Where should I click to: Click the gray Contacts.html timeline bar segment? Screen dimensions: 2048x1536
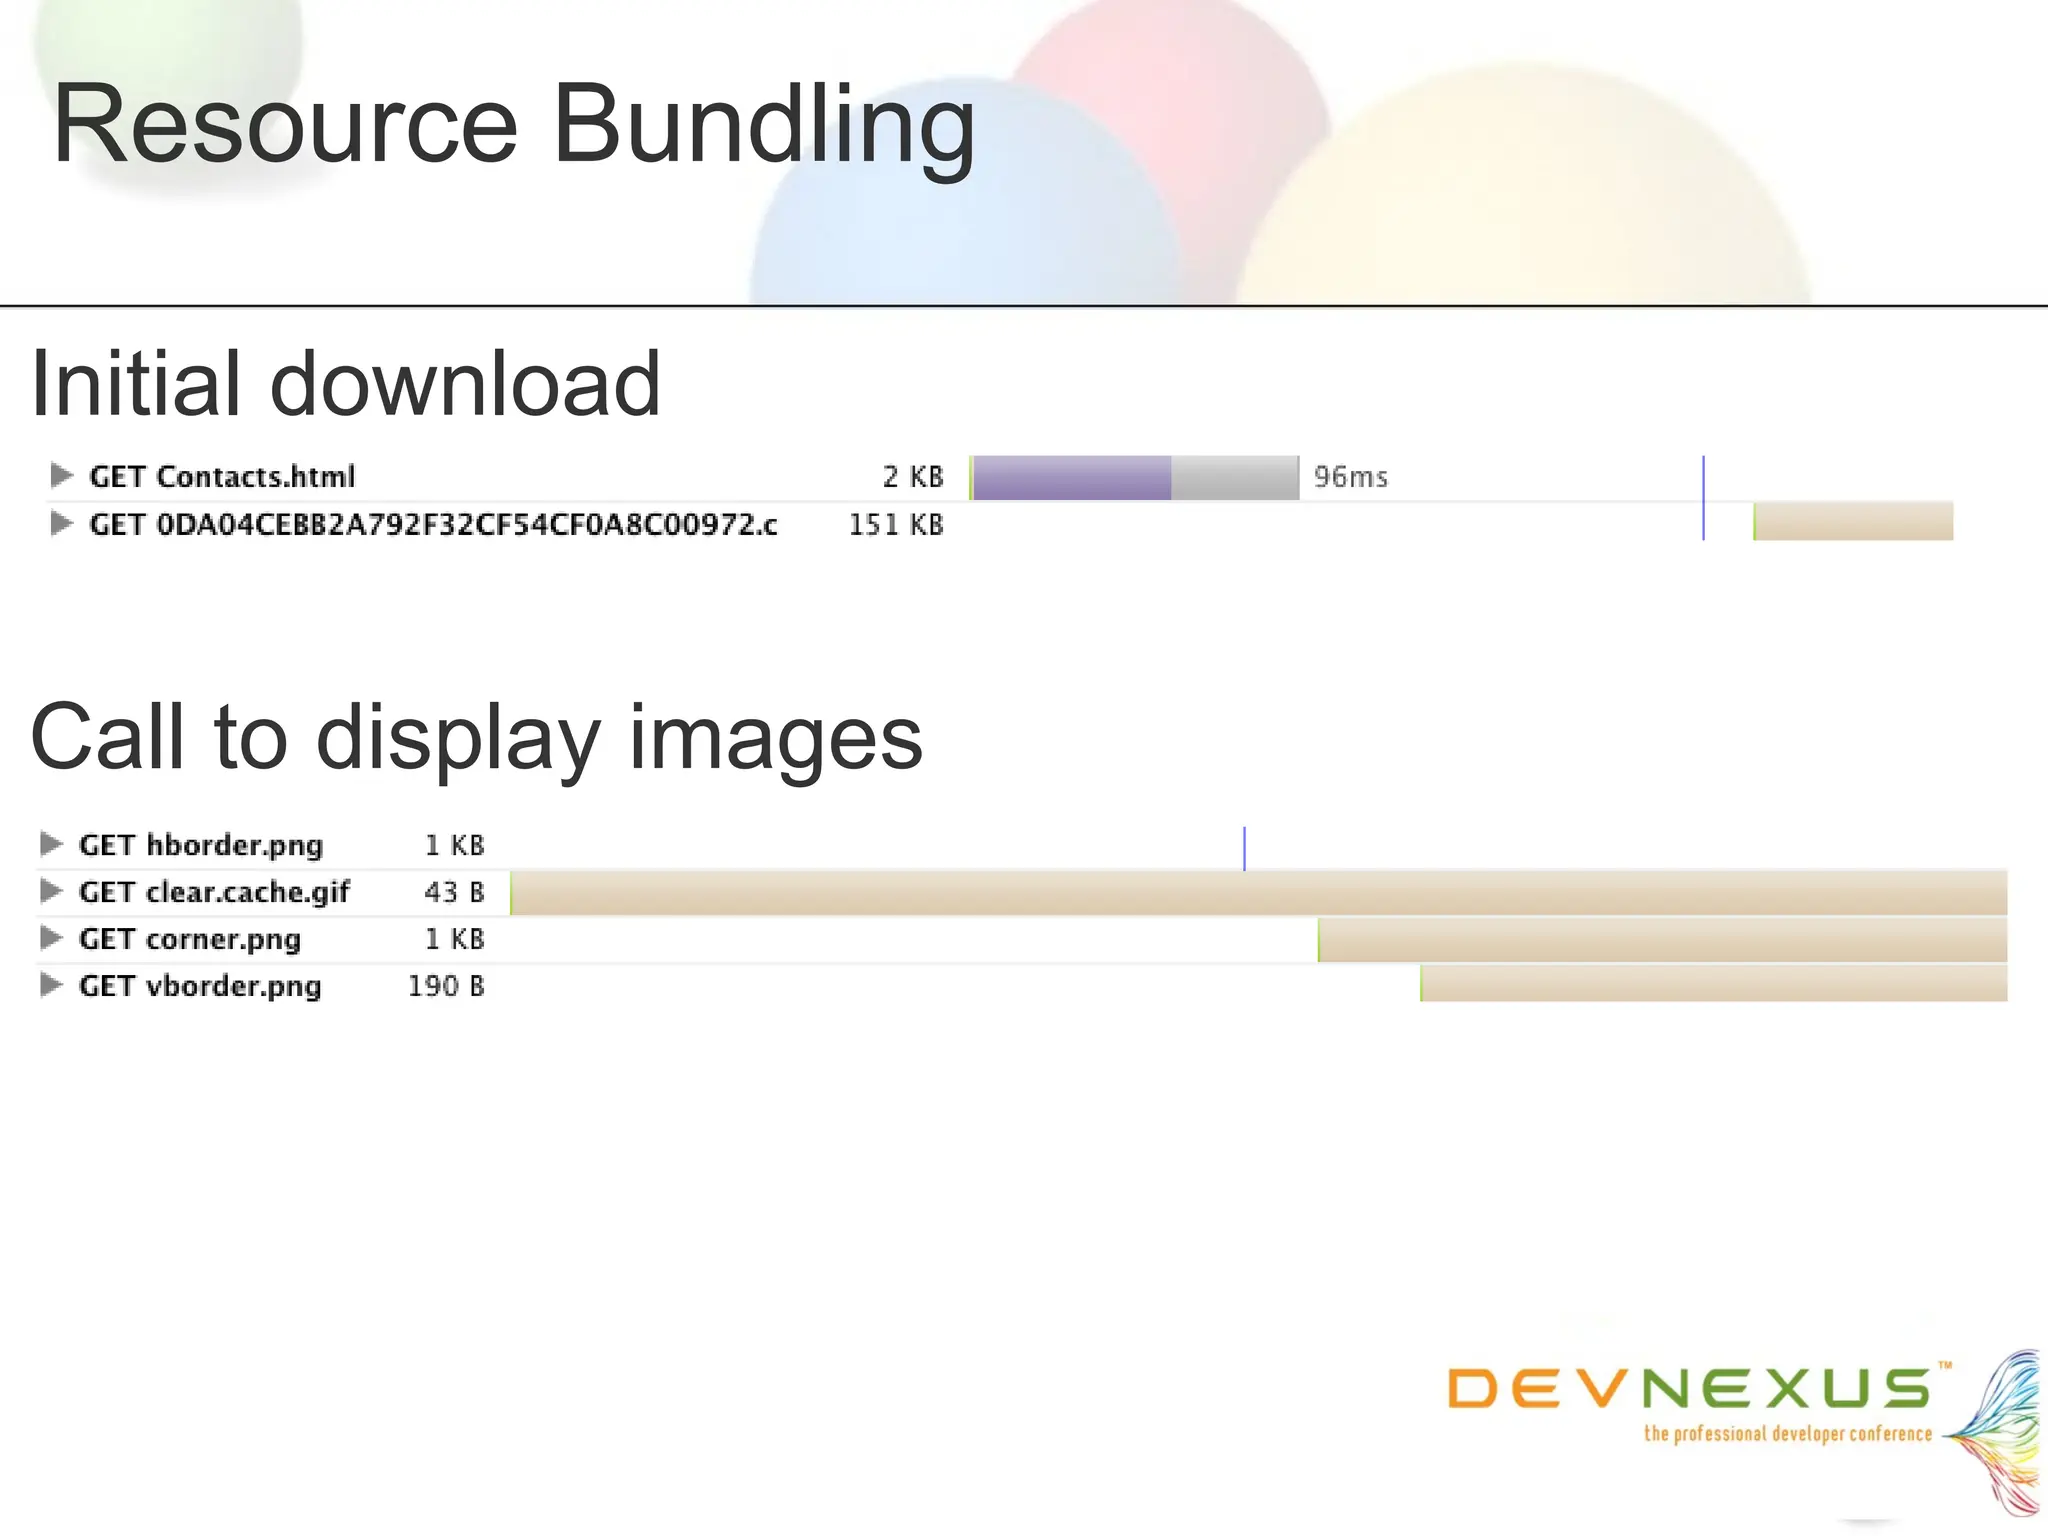click(x=1235, y=478)
